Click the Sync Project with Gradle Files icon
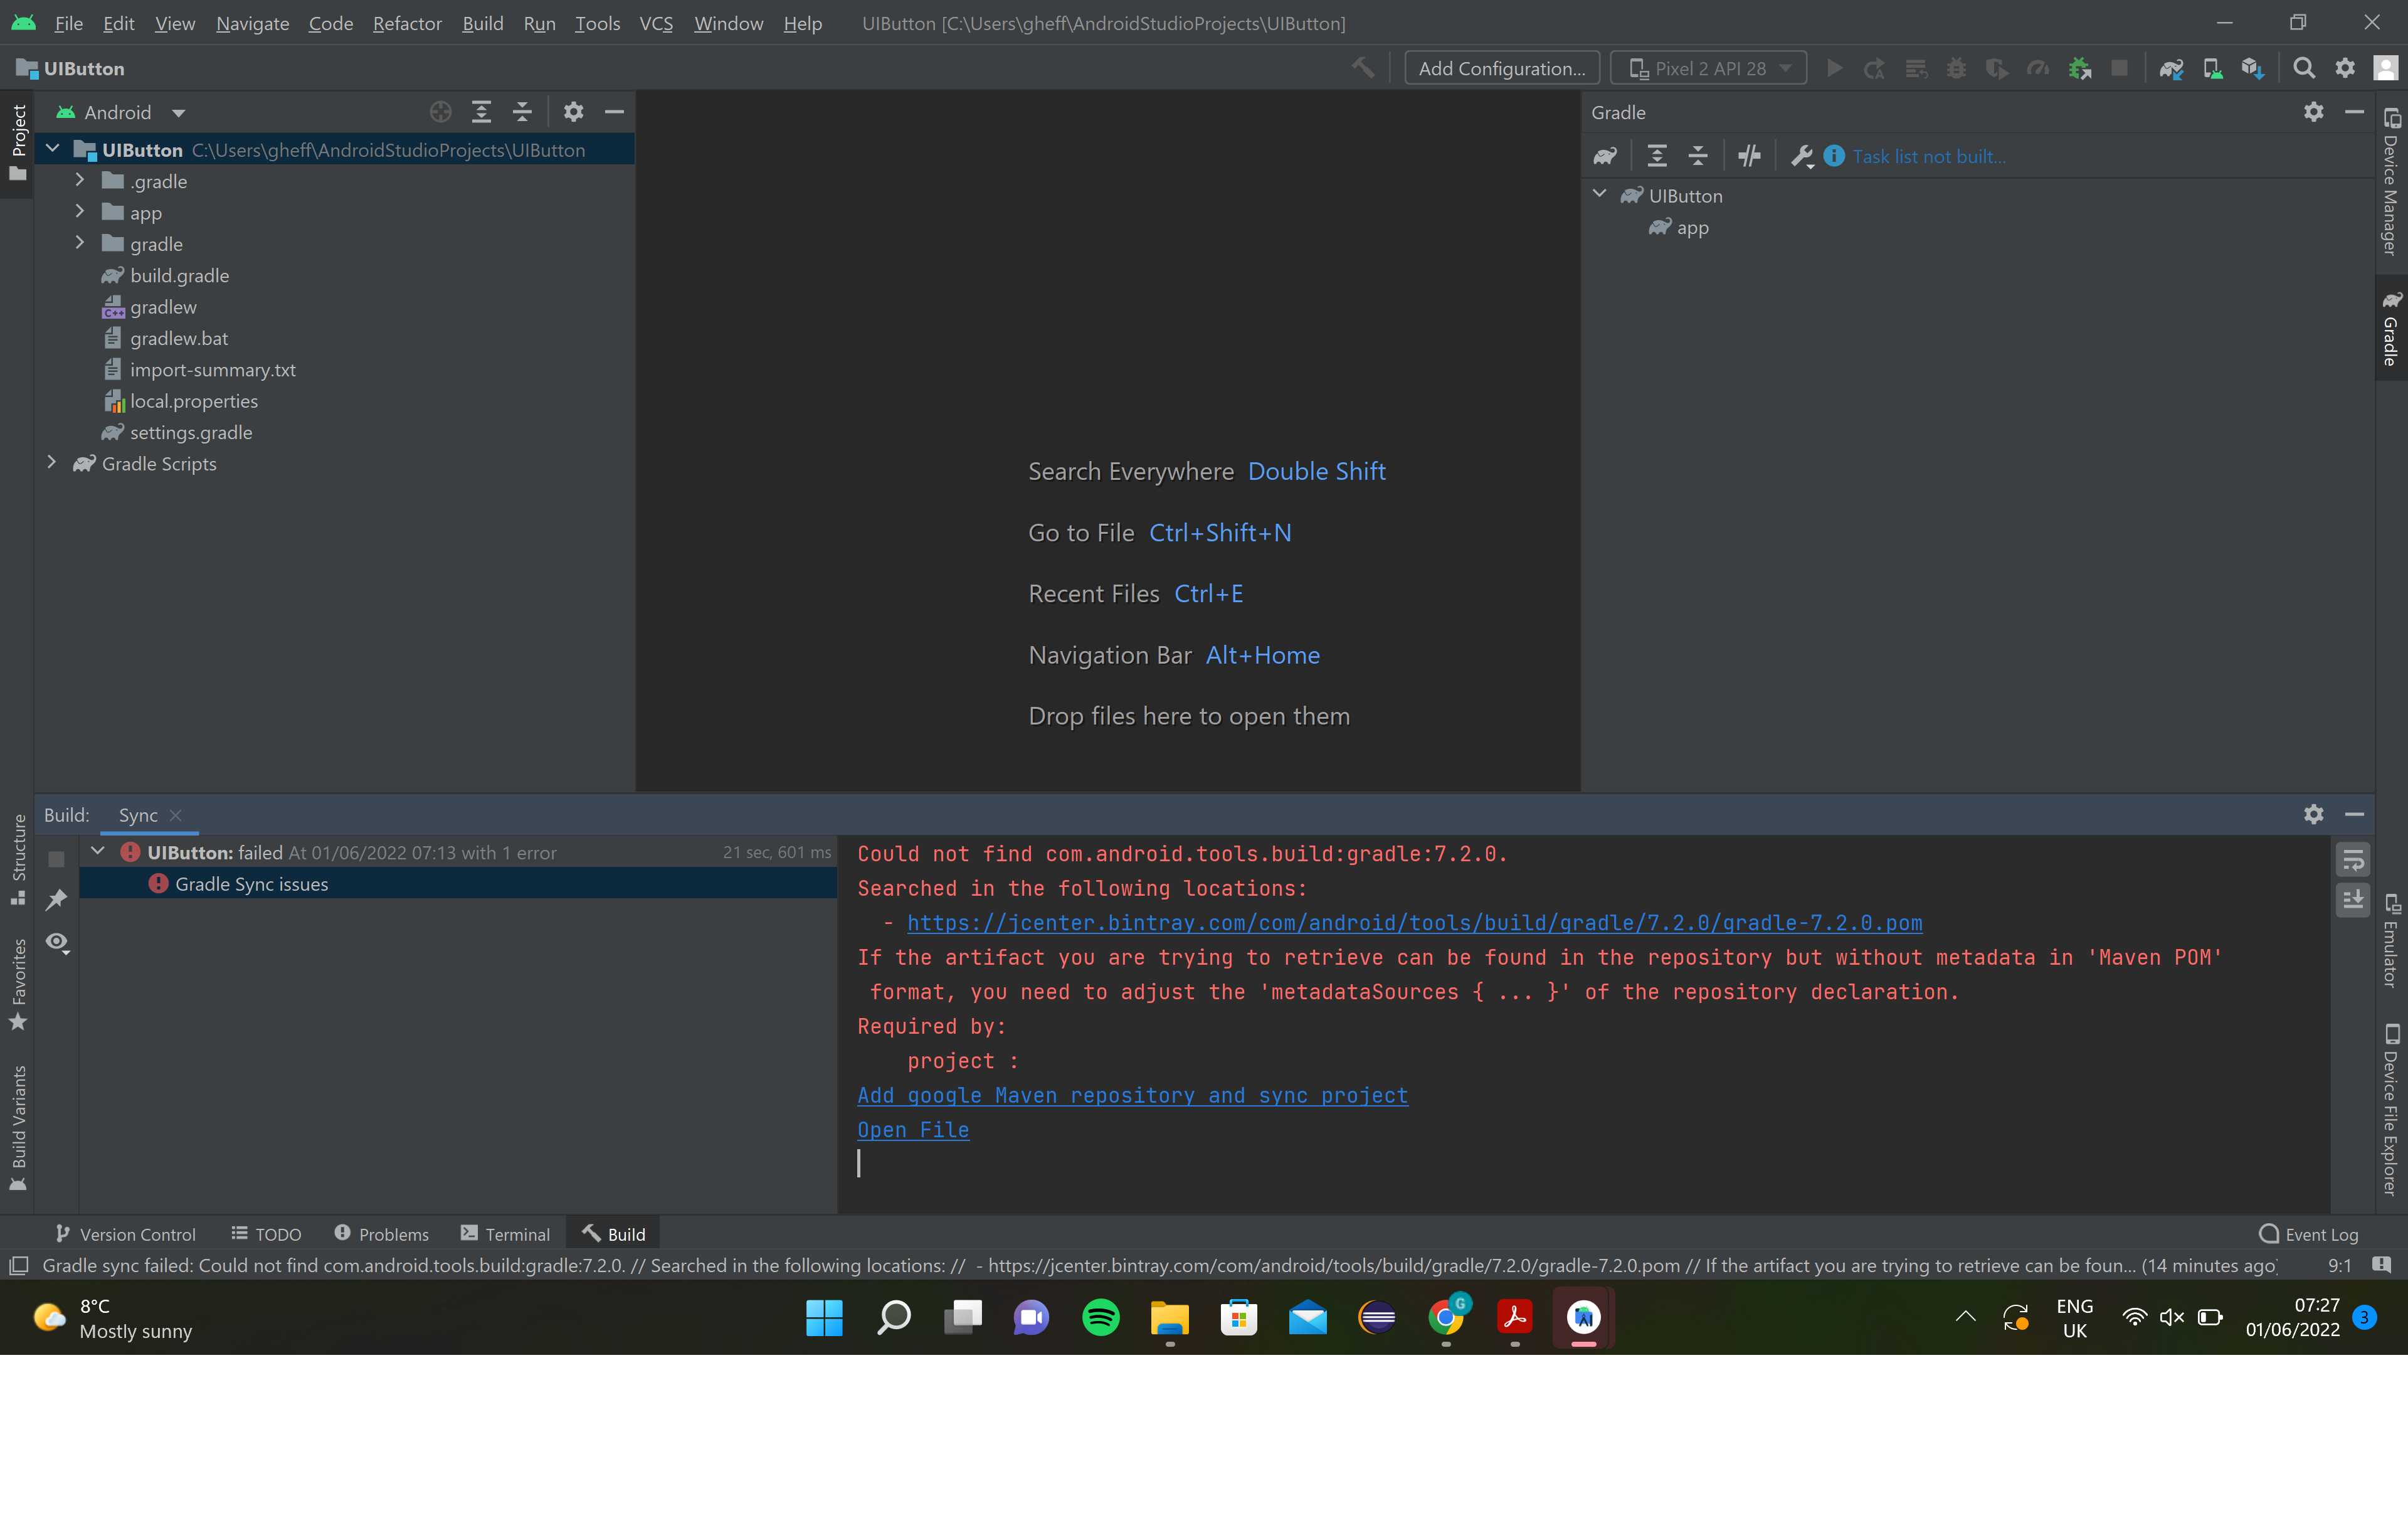This screenshot has width=2408, height=1518. pos(2170,68)
